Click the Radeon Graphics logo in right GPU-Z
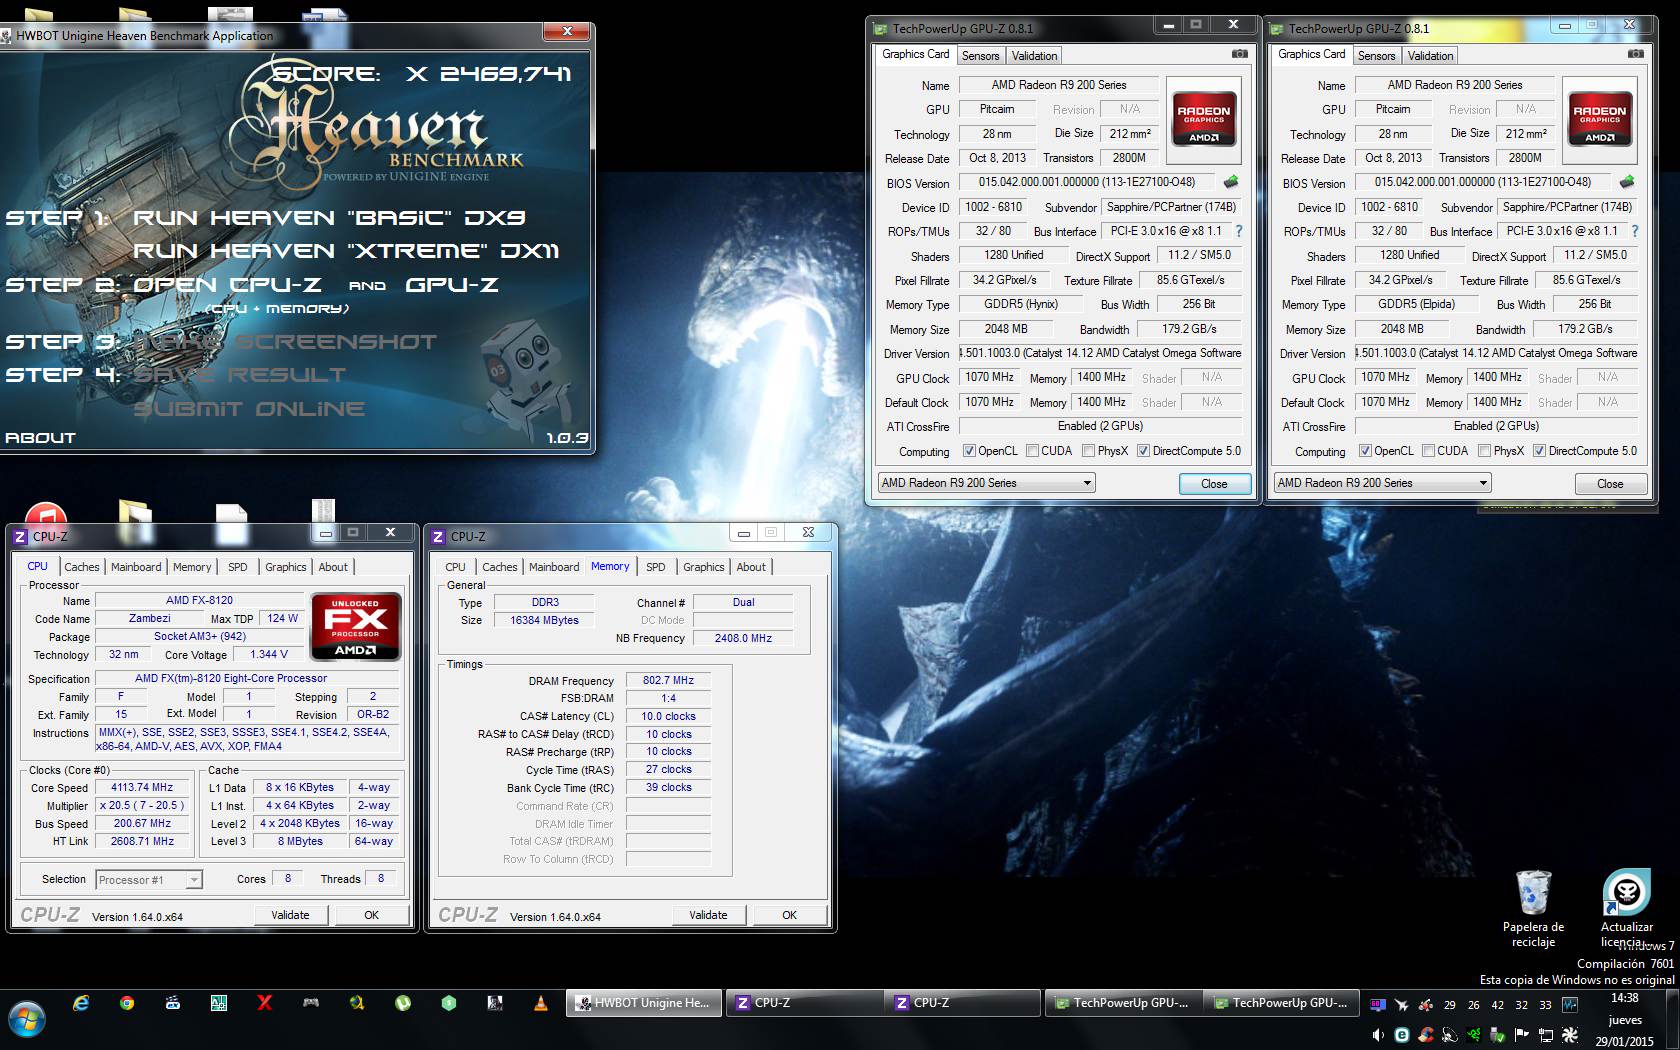The image size is (1680, 1050). tap(1599, 120)
